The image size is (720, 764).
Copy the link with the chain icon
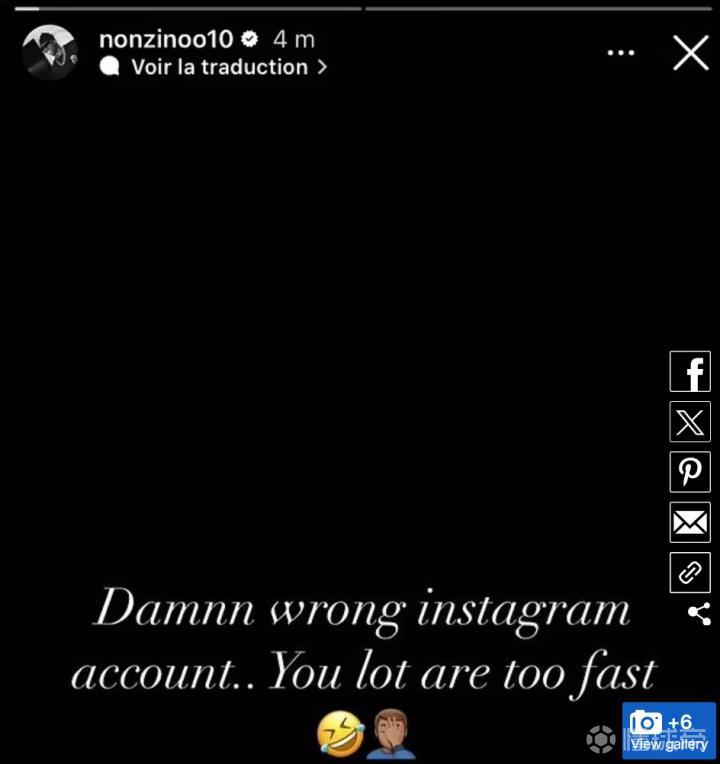click(690, 573)
